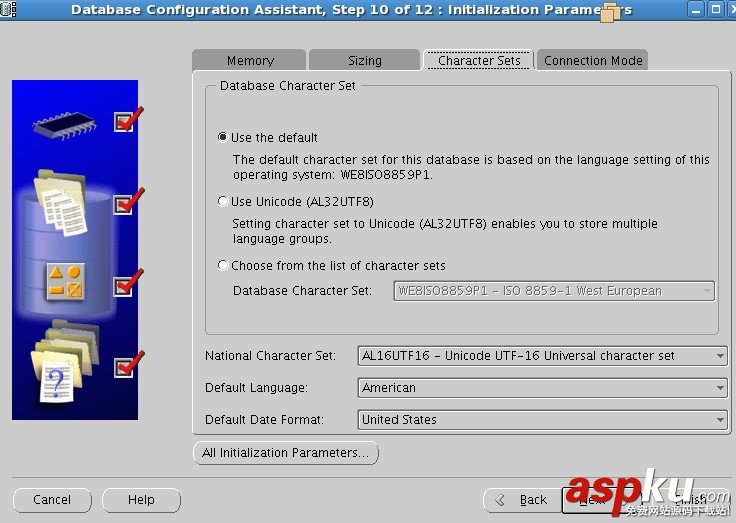
Task: Click checkmark box beside question mark document
Action: pos(123,368)
